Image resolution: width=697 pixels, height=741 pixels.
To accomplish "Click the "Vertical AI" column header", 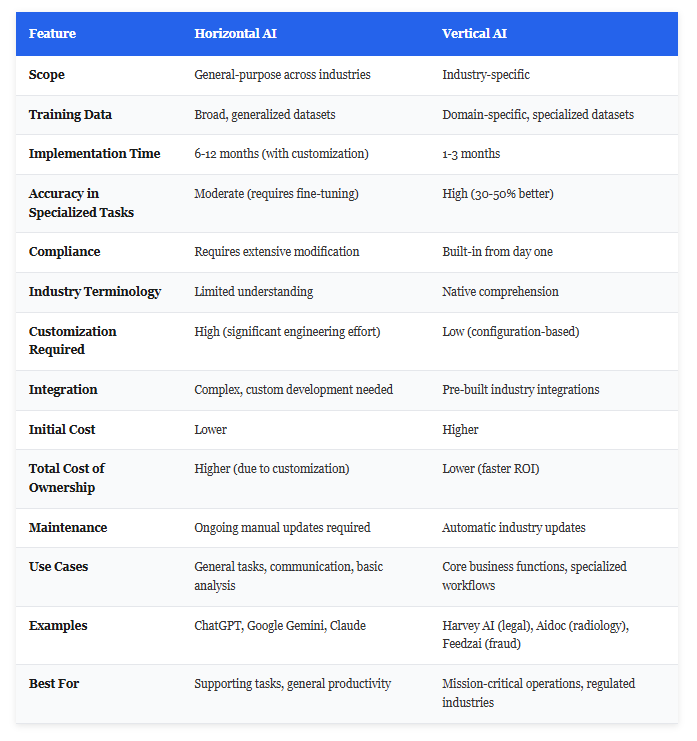I will [x=474, y=34].
